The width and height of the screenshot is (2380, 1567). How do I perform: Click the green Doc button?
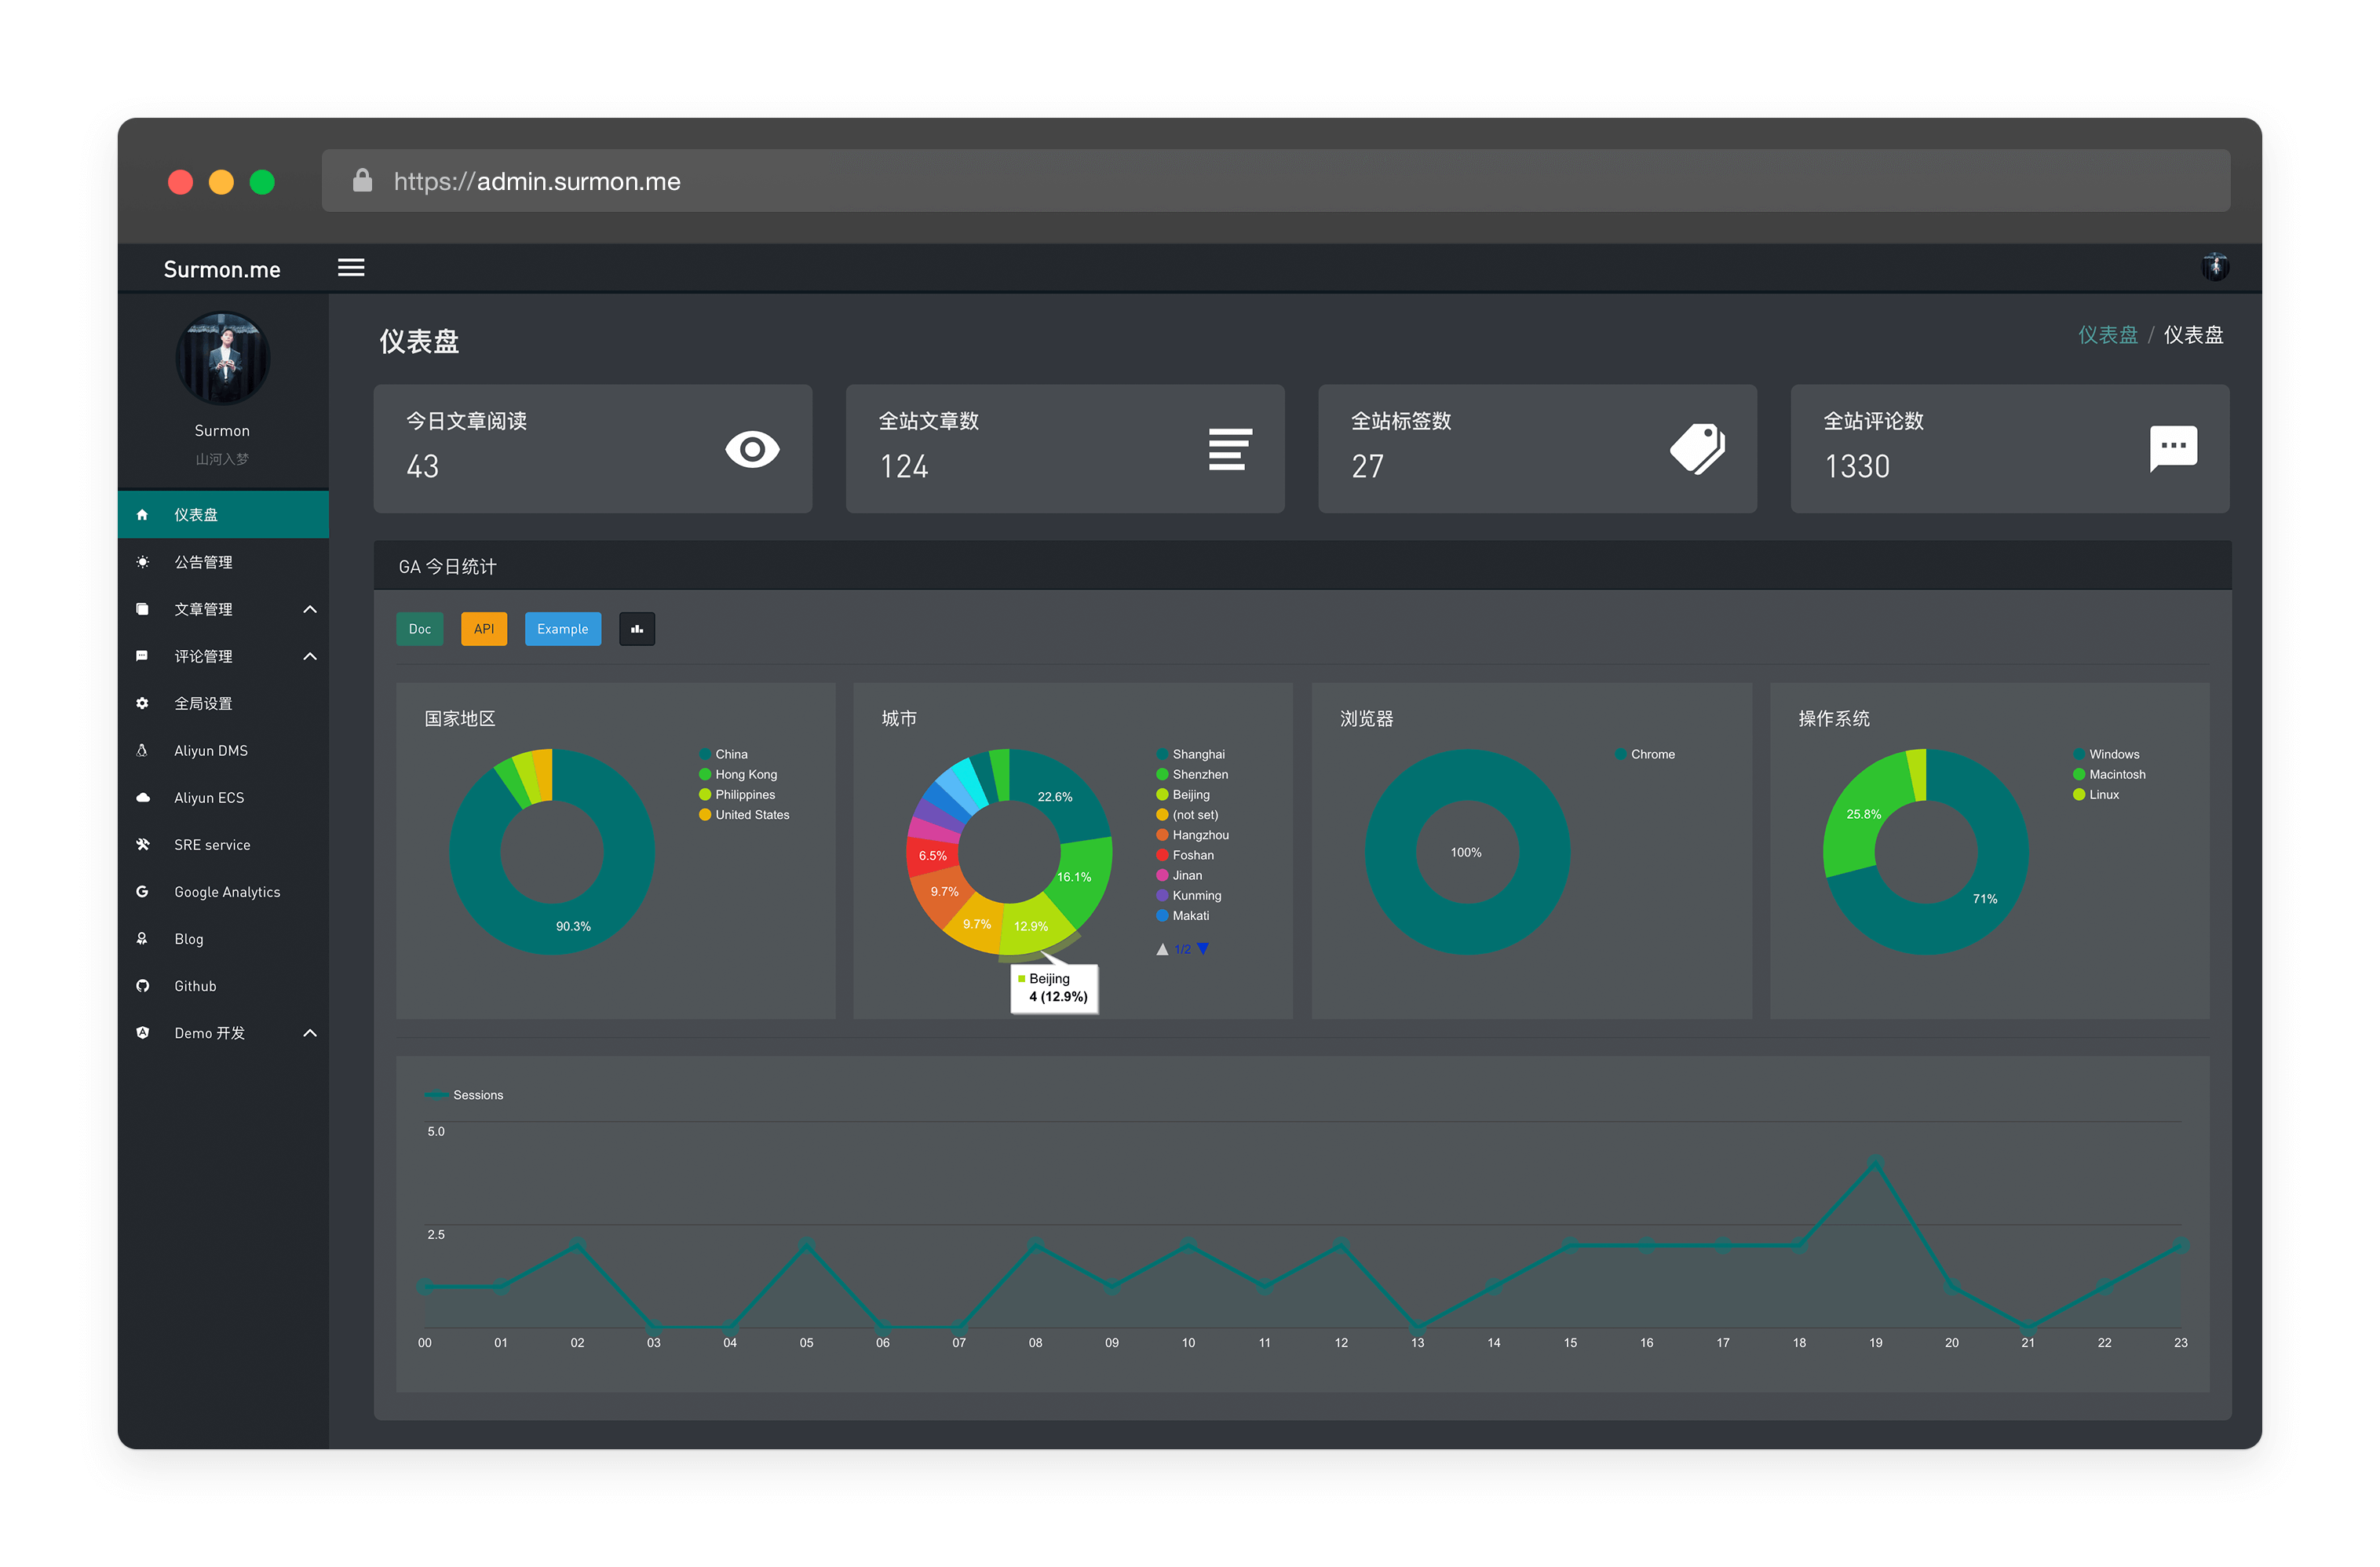click(x=420, y=629)
